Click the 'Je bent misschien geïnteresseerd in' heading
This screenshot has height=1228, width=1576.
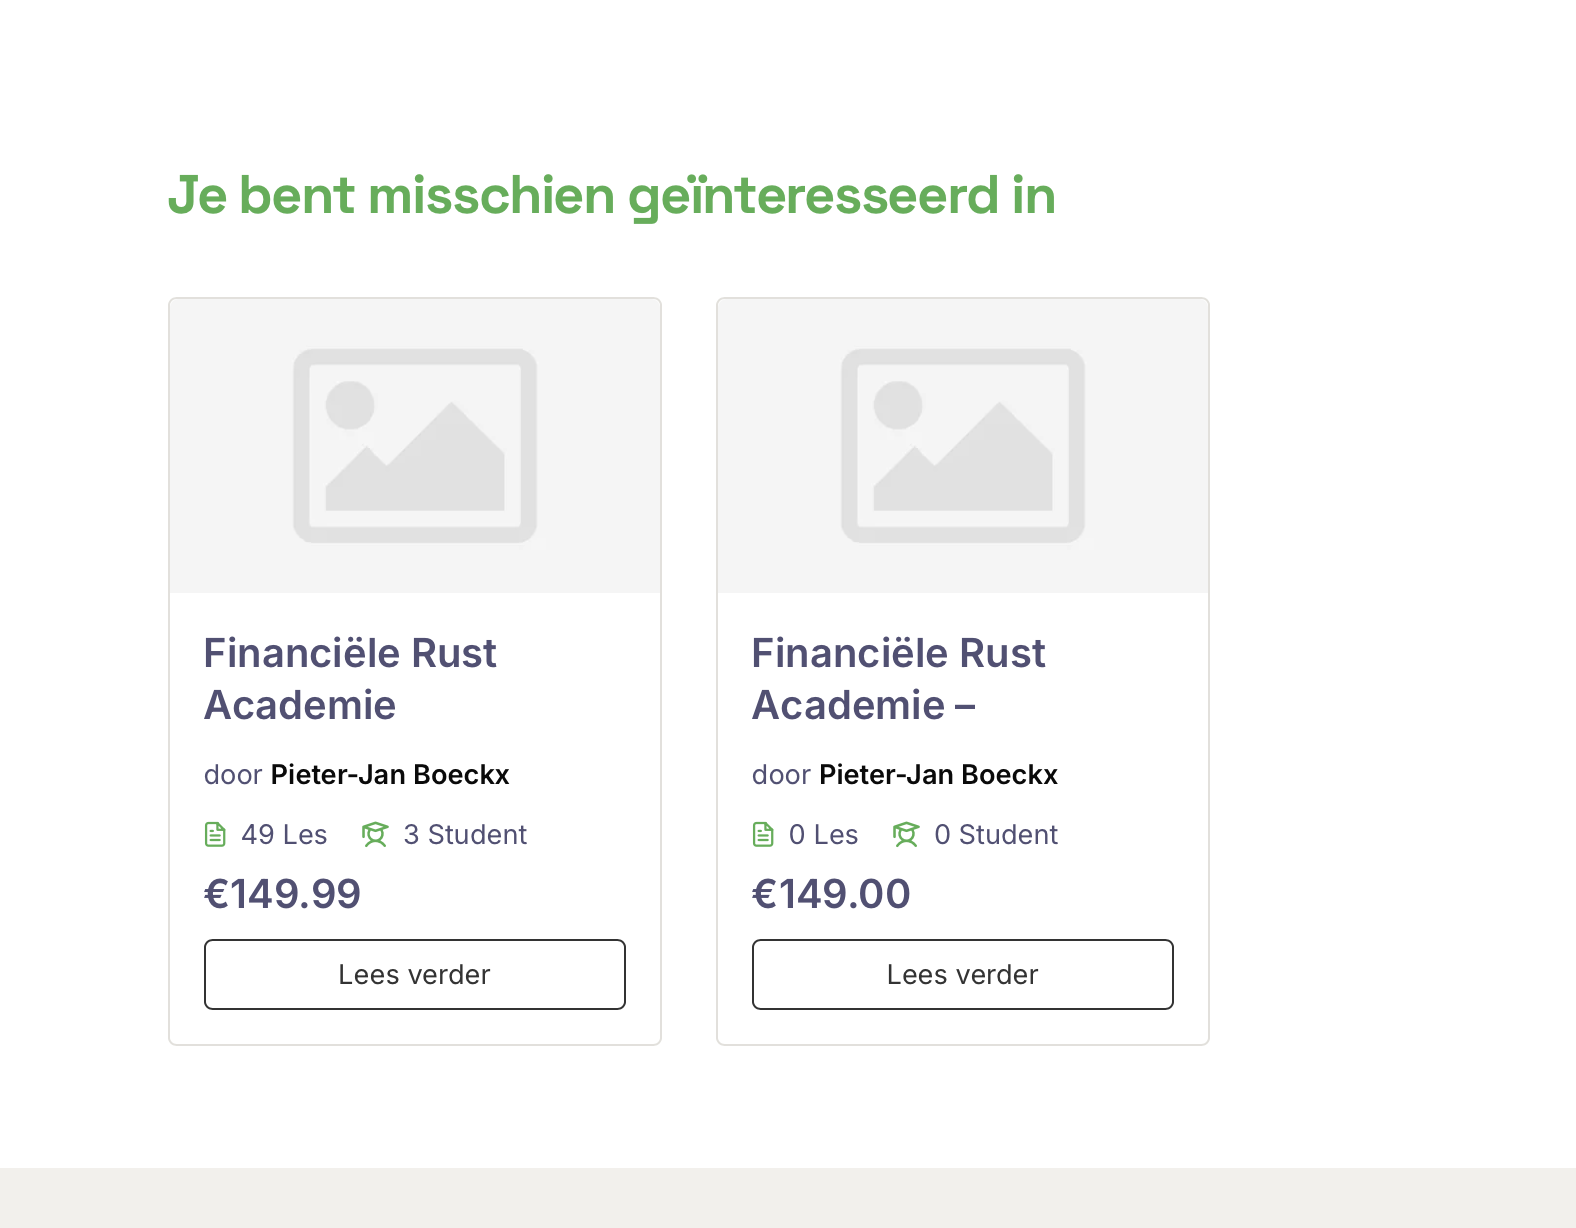point(612,196)
